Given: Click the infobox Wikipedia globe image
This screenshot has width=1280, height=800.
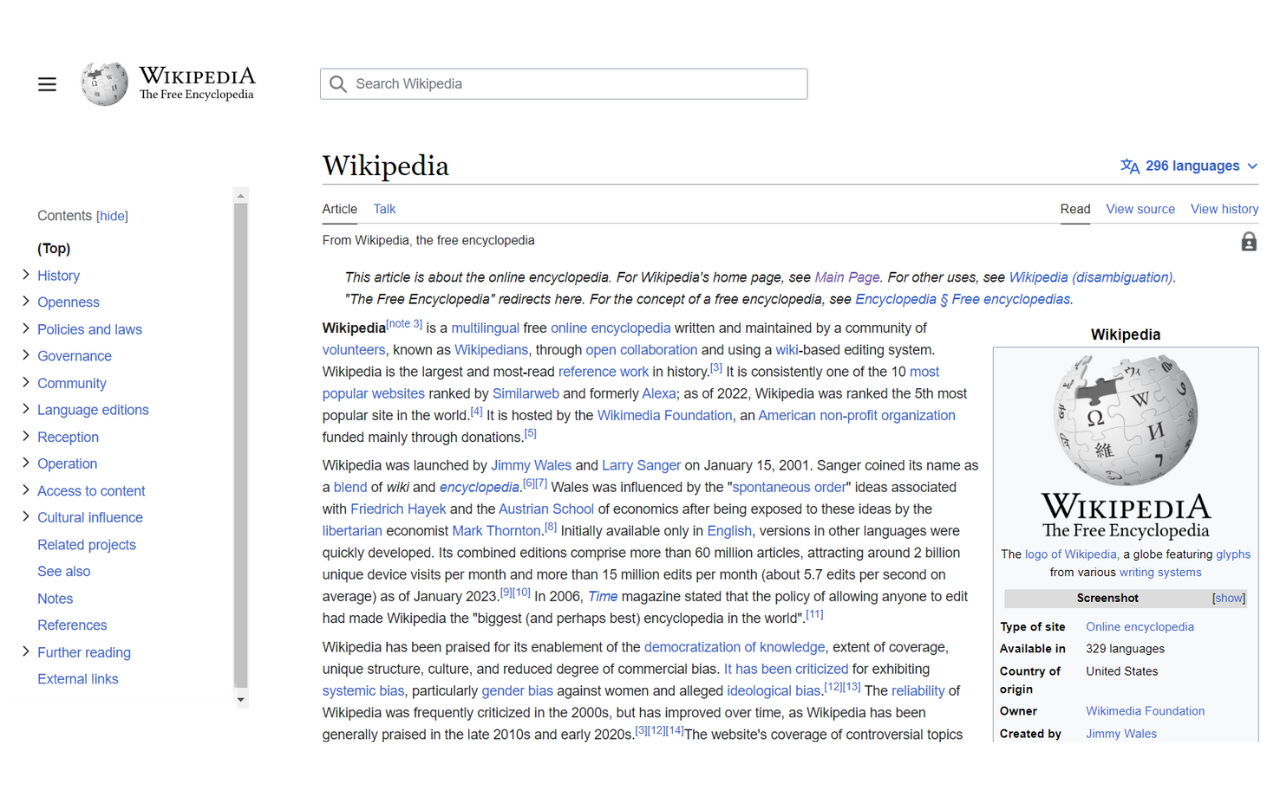Looking at the screenshot, I should pos(1125,420).
